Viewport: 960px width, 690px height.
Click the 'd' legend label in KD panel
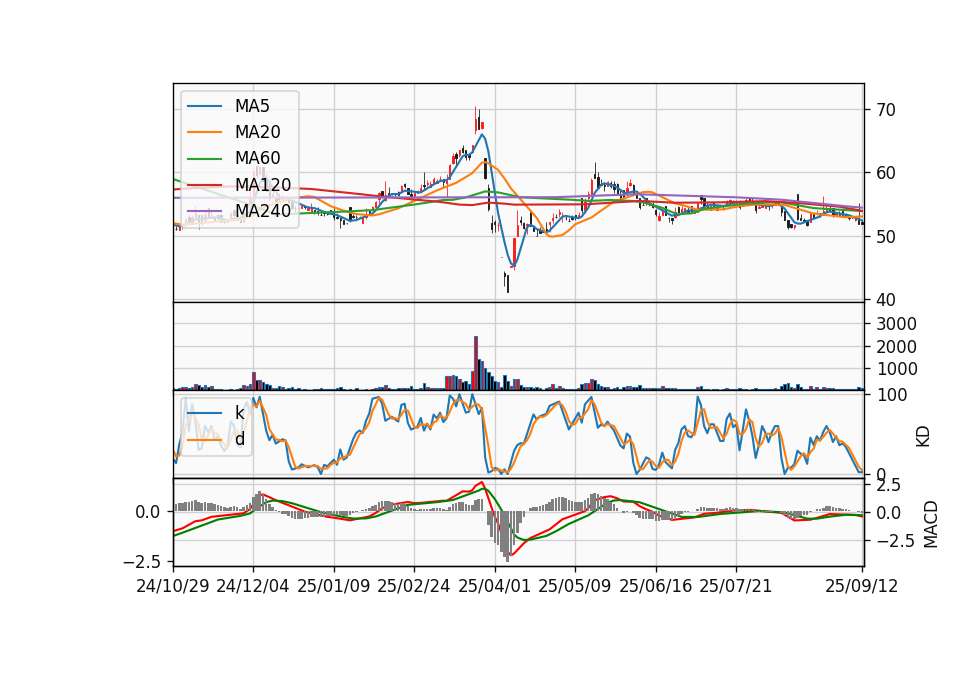[239, 439]
